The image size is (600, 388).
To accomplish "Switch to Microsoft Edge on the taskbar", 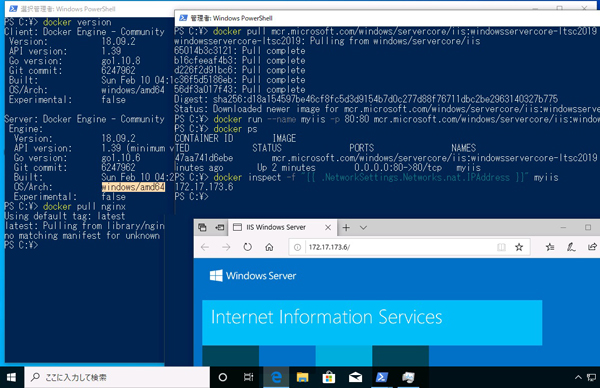I will (276, 378).
